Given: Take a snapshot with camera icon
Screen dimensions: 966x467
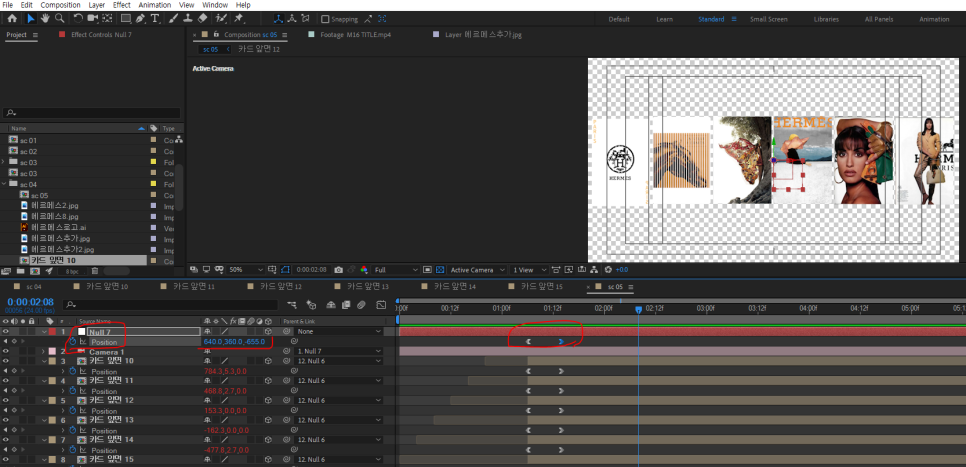Looking at the screenshot, I should [x=338, y=270].
